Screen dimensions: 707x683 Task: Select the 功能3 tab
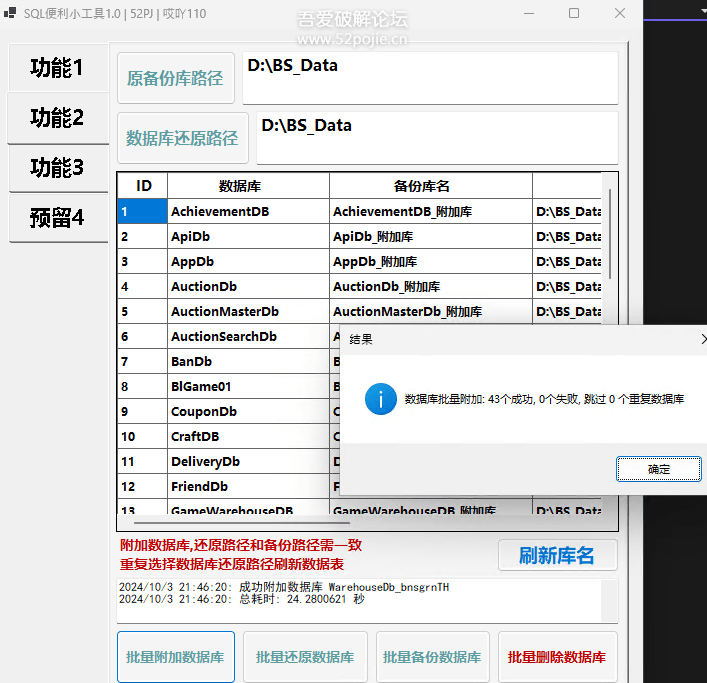pos(57,167)
